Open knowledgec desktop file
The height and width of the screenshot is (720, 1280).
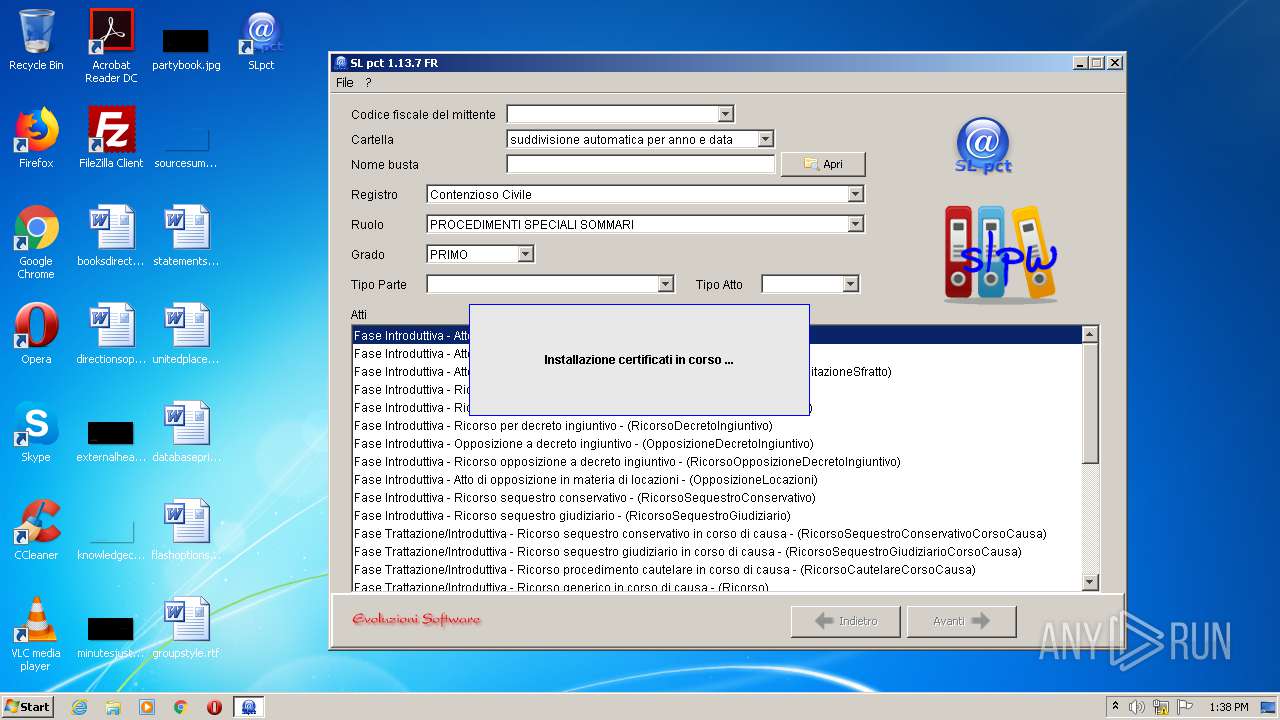[x=111, y=538]
